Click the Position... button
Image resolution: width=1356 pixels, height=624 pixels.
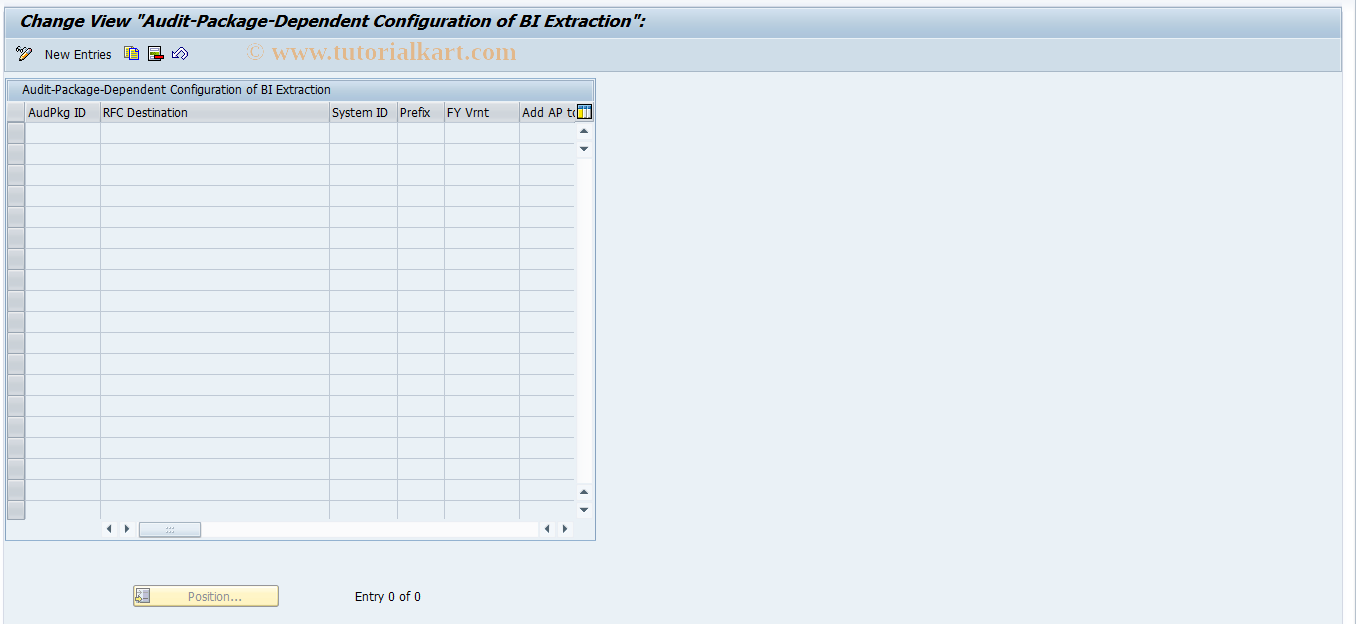point(206,596)
